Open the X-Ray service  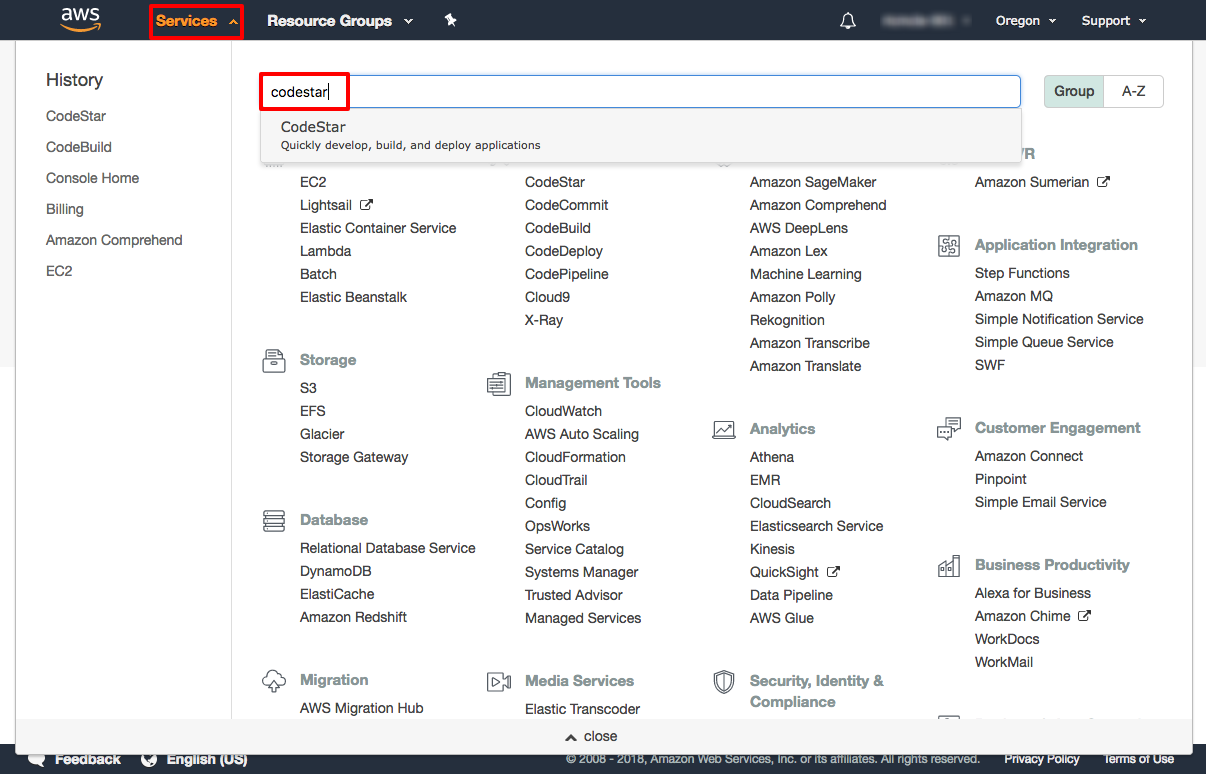[x=544, y=320]
